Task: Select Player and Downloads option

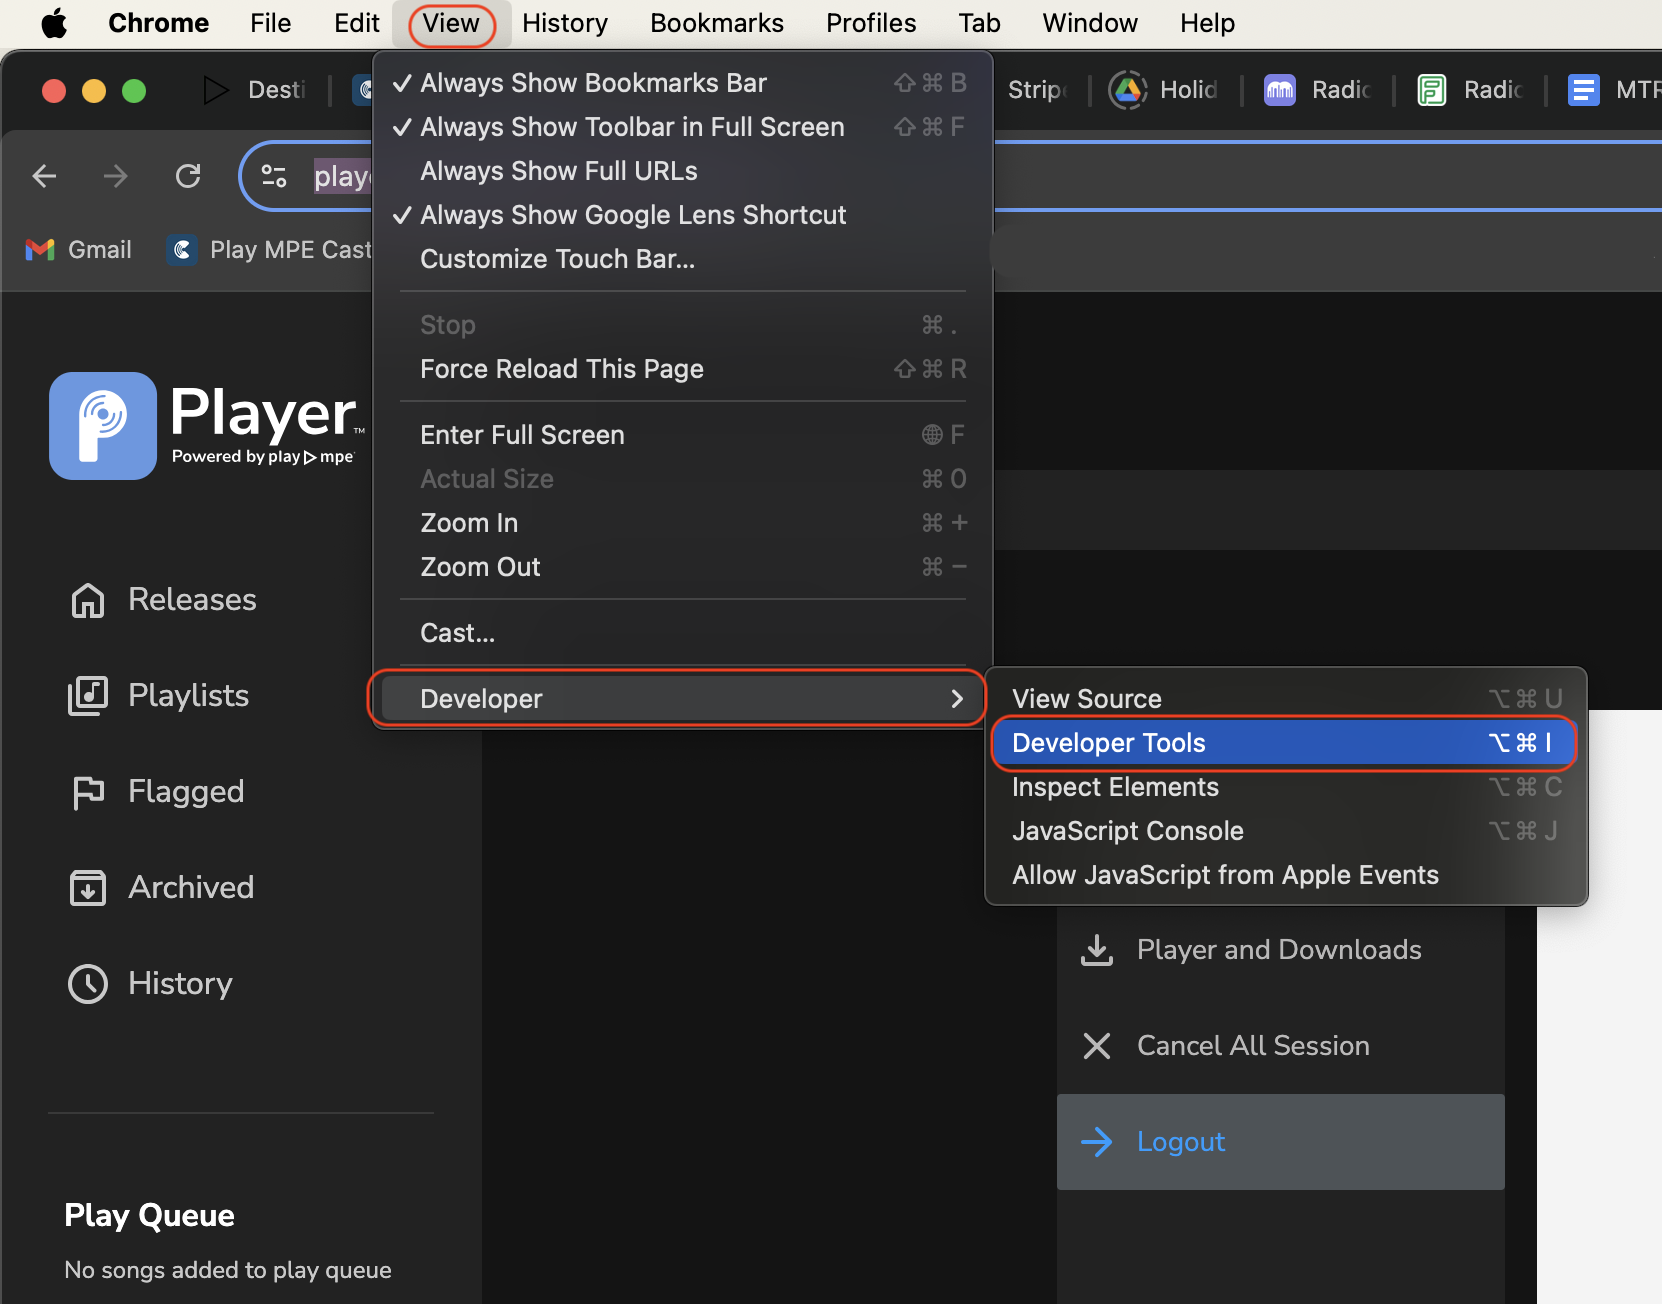Action: pos(1280,950)
